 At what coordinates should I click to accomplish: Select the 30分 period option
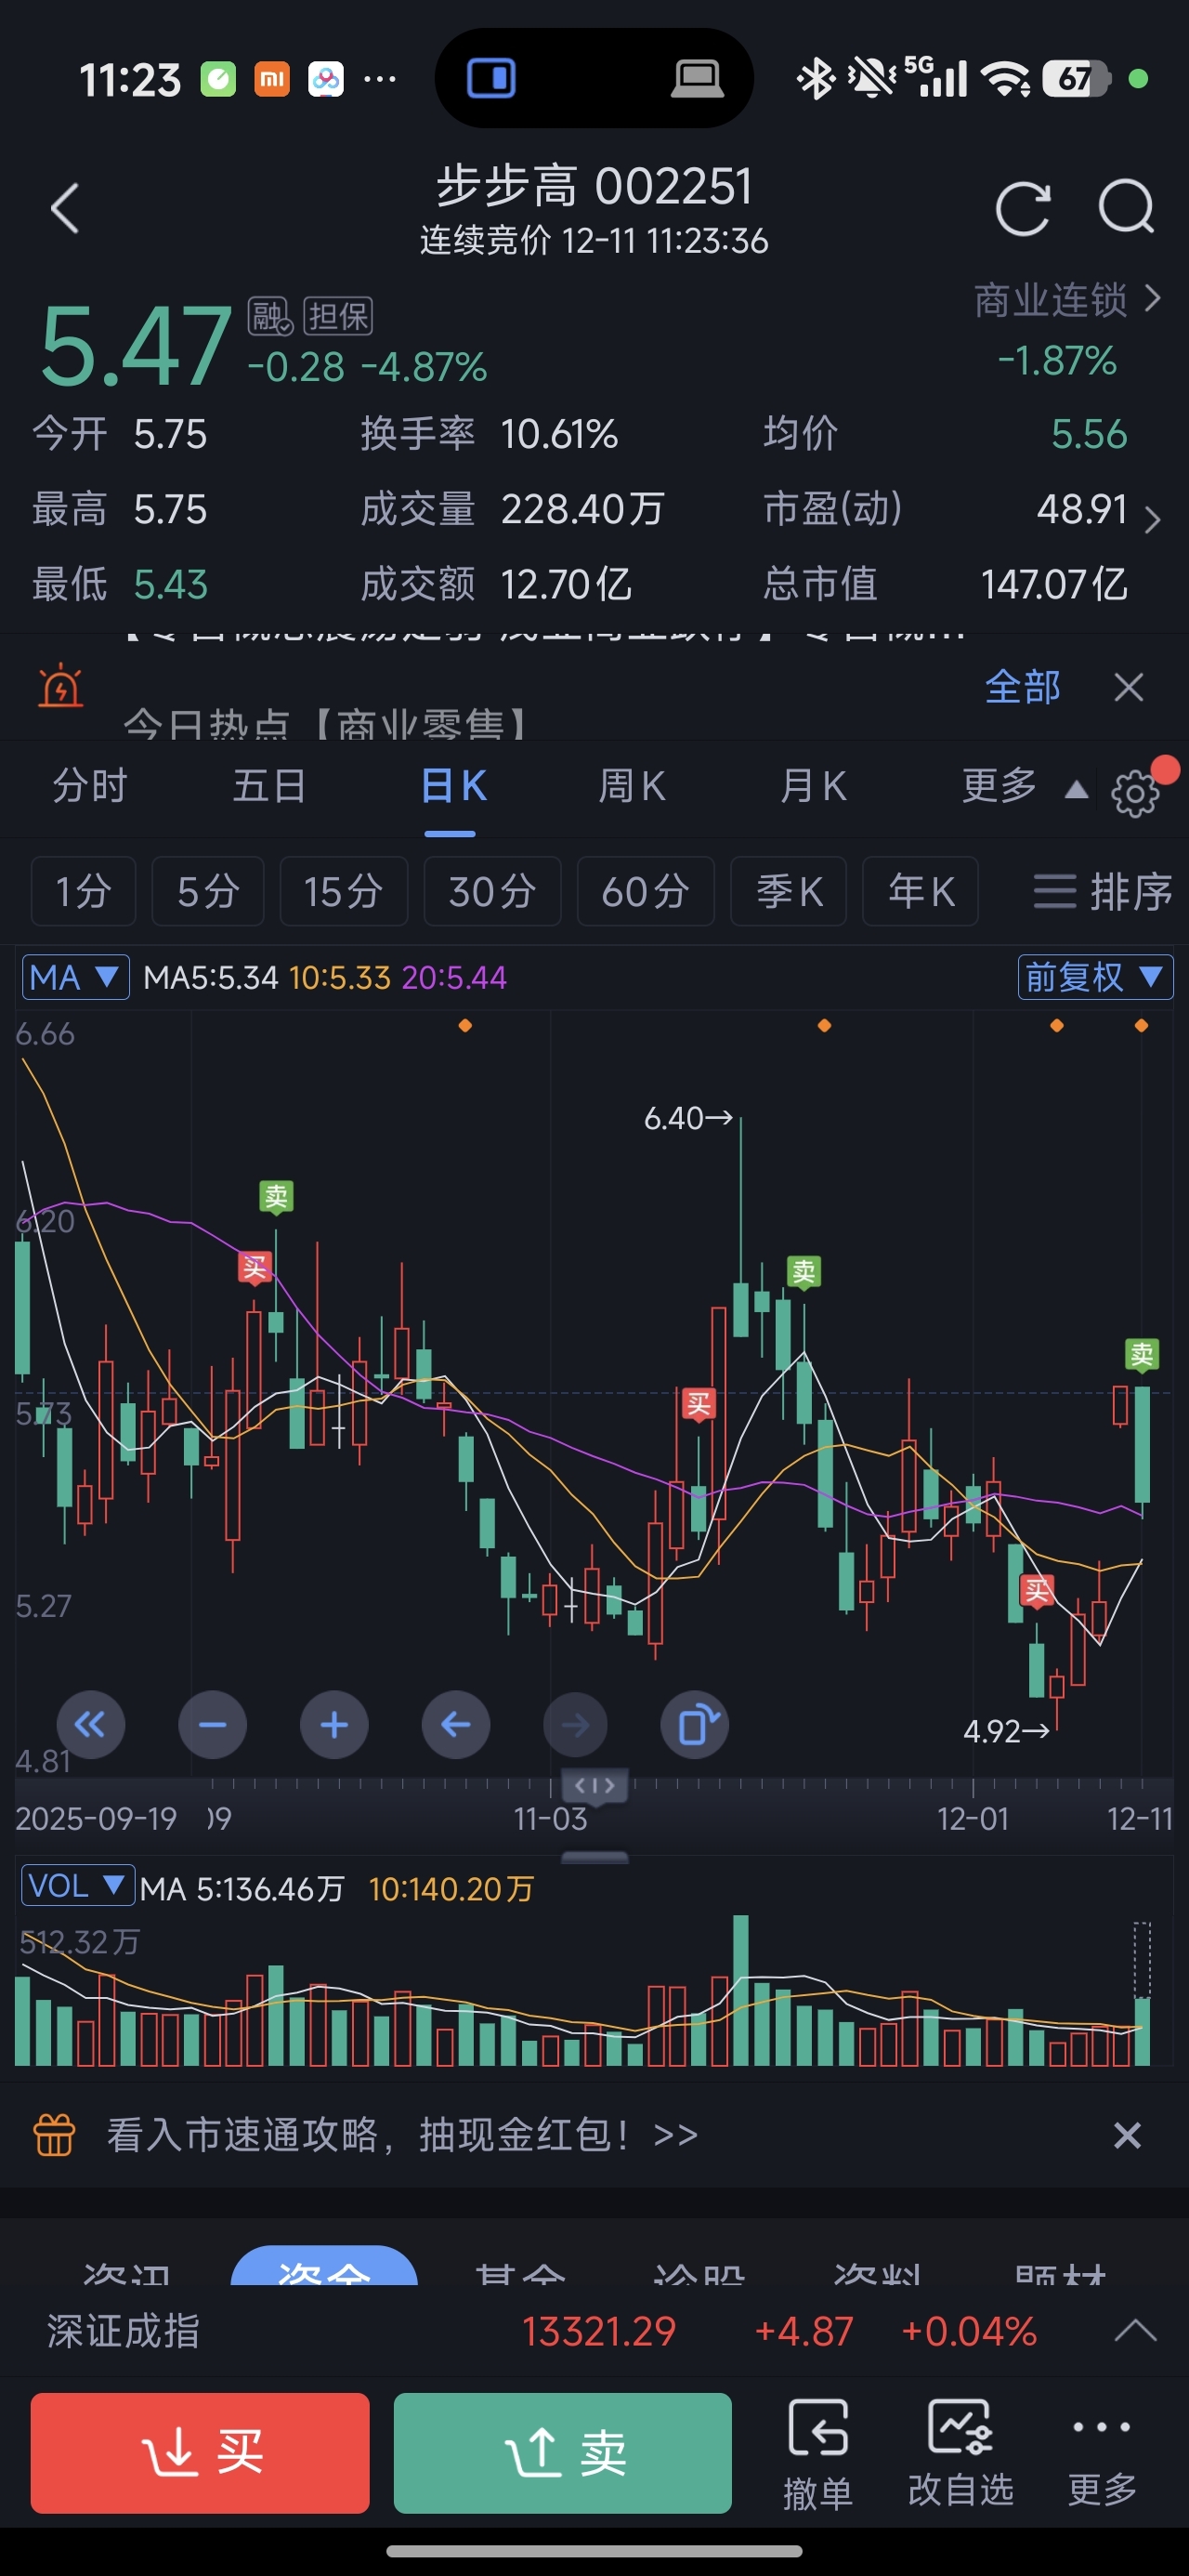(x=492, y=891)
